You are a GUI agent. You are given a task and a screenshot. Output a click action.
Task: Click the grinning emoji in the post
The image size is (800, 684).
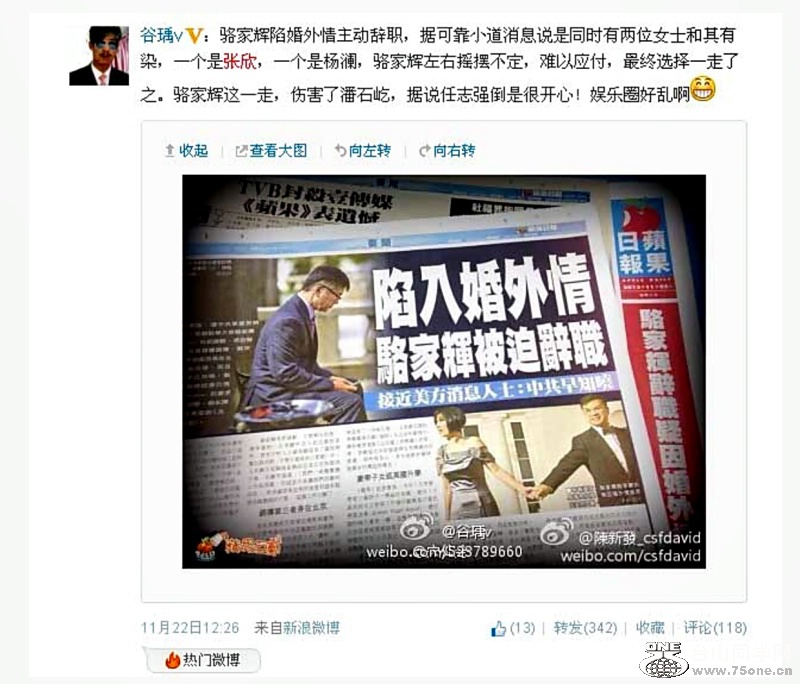(703, 90)
